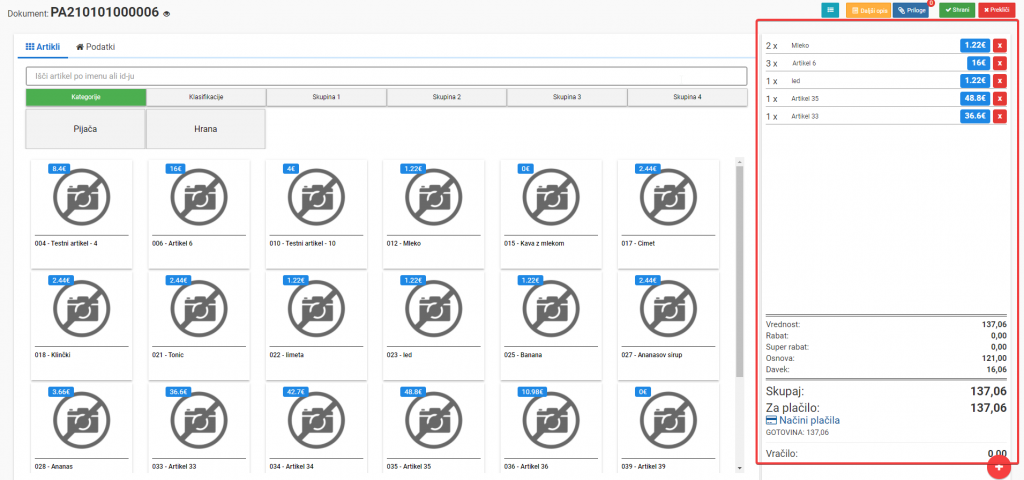The image size is (1024, 480).
Task: Add article 023 - led
Action: pos(434,326)
